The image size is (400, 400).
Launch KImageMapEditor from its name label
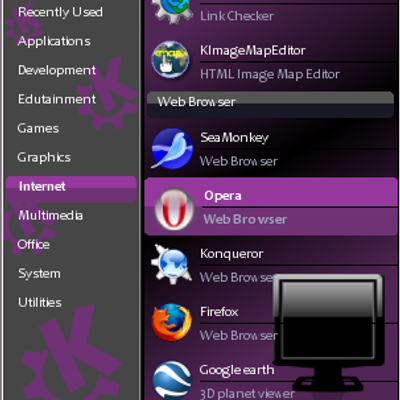pos(253,51)
